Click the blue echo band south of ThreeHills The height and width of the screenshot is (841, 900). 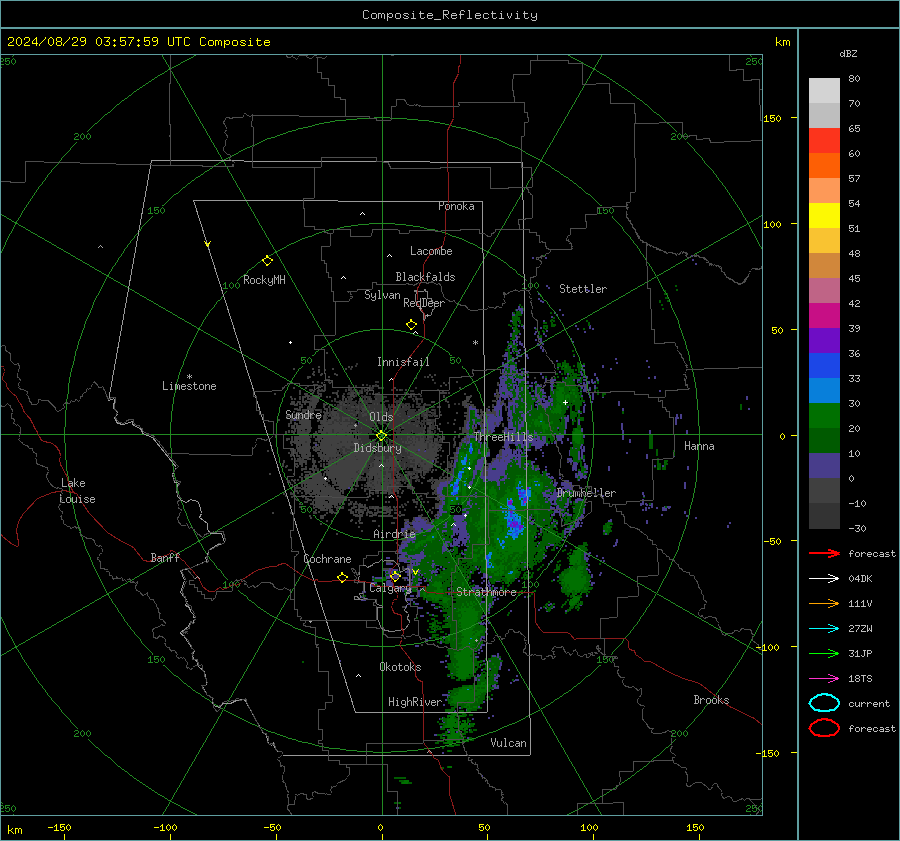click(459, 478)
